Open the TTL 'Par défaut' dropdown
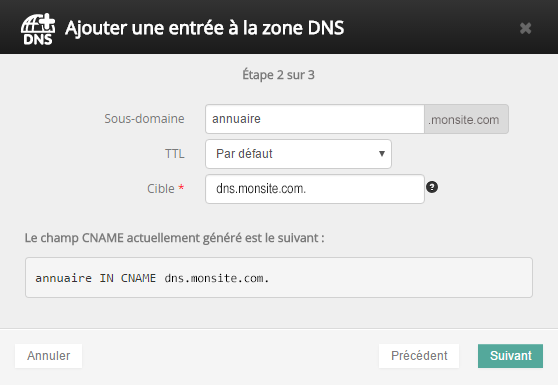558x385 pixels. click(298, 154)
